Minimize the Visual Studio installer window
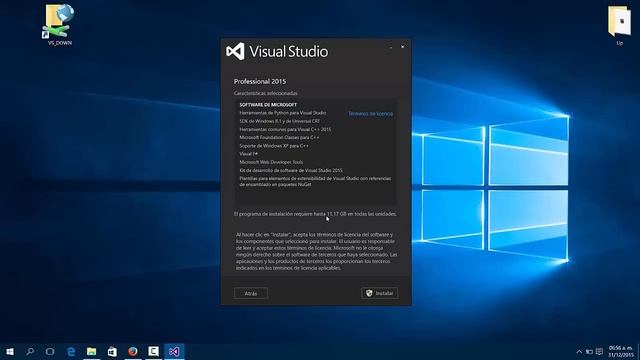640x360 pixels. (391, 47)
